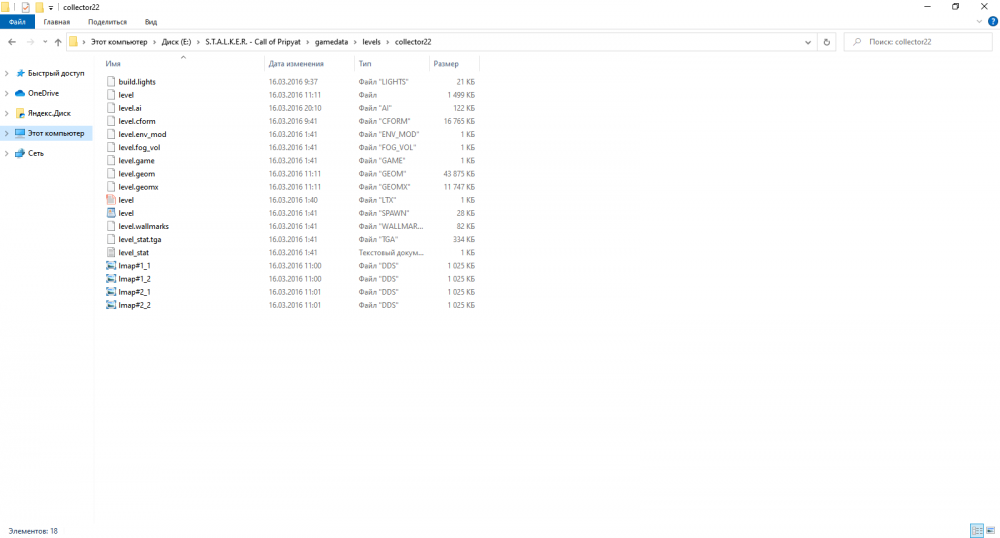Select the level.ai file icon
Viewport: 1000px width, 538px height.
pos(111,108)
